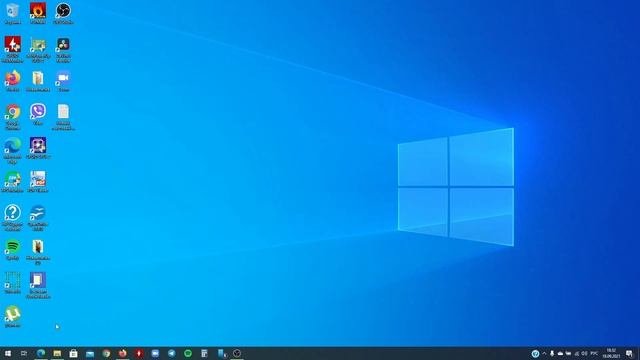Open Firefox desktop shortcut
This screenshot has width=640, height=360.
coord(13,80)
